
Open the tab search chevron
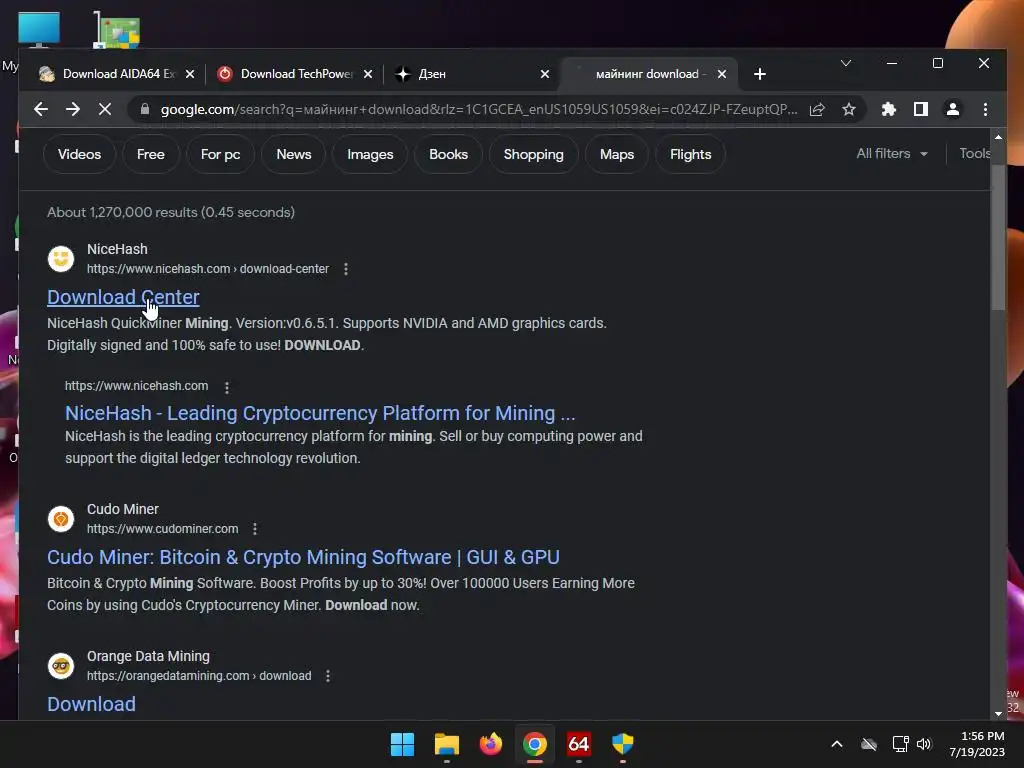(x=846, y=63)
